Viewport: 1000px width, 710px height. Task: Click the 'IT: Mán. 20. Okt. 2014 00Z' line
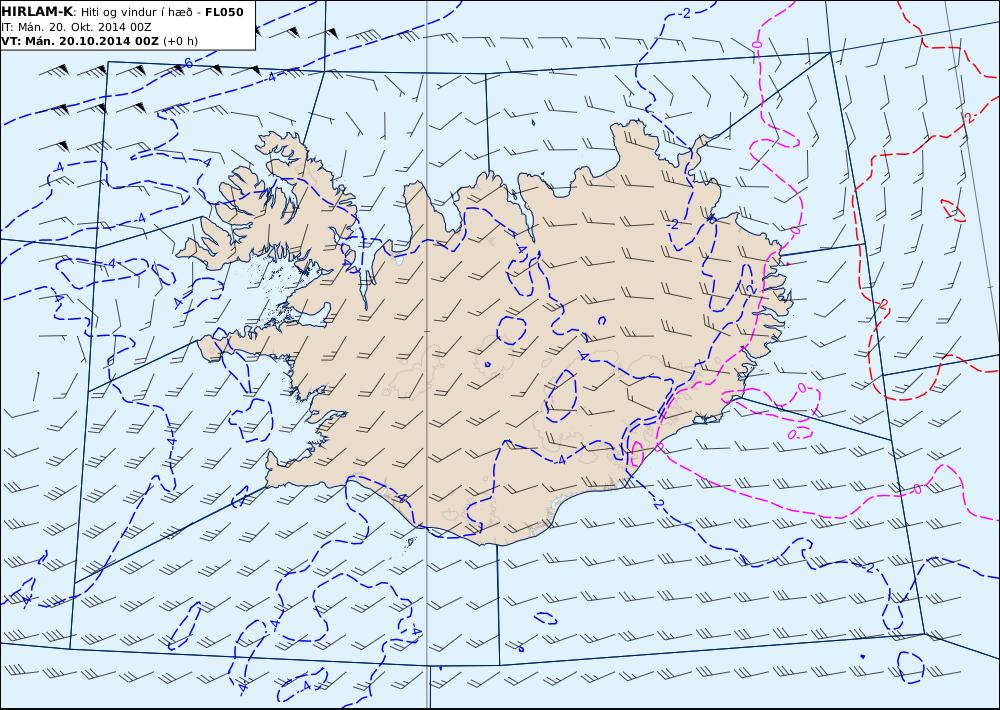[x=77, y=27]
